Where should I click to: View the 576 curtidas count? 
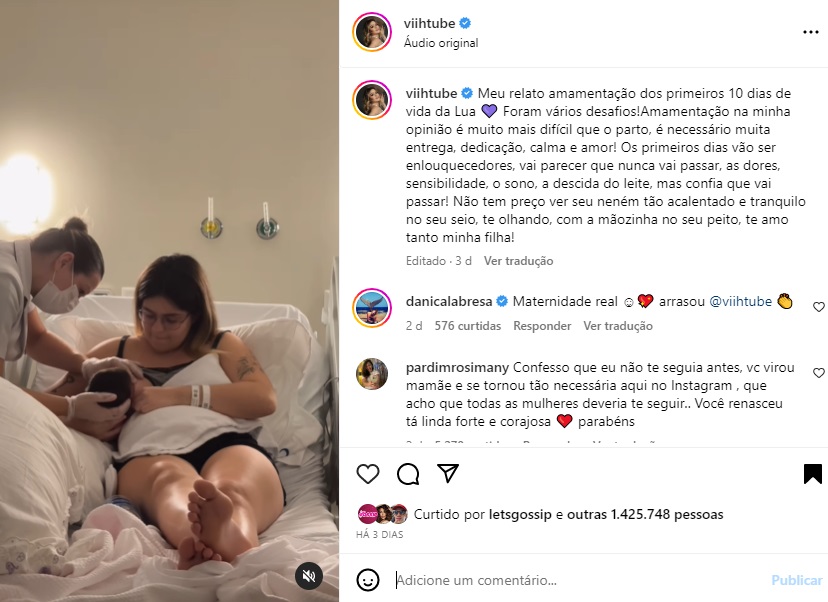[468, 326]
